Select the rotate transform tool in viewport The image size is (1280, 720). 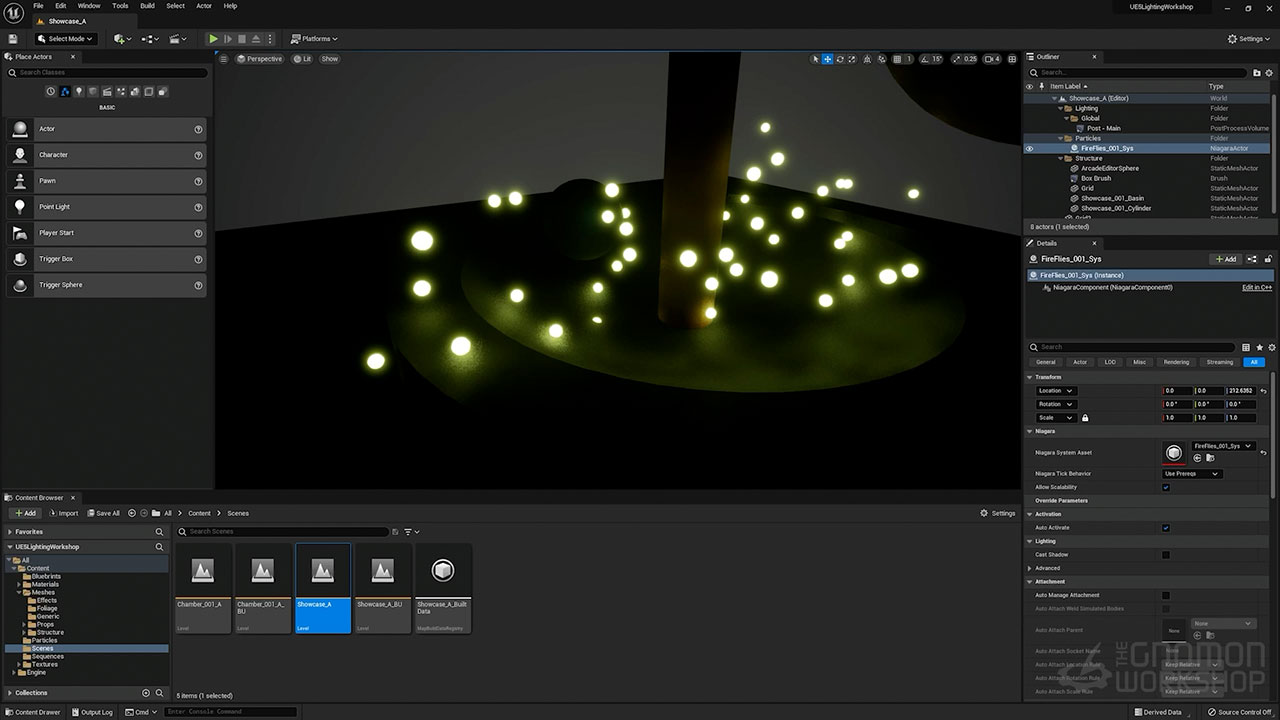coord(840,59)
